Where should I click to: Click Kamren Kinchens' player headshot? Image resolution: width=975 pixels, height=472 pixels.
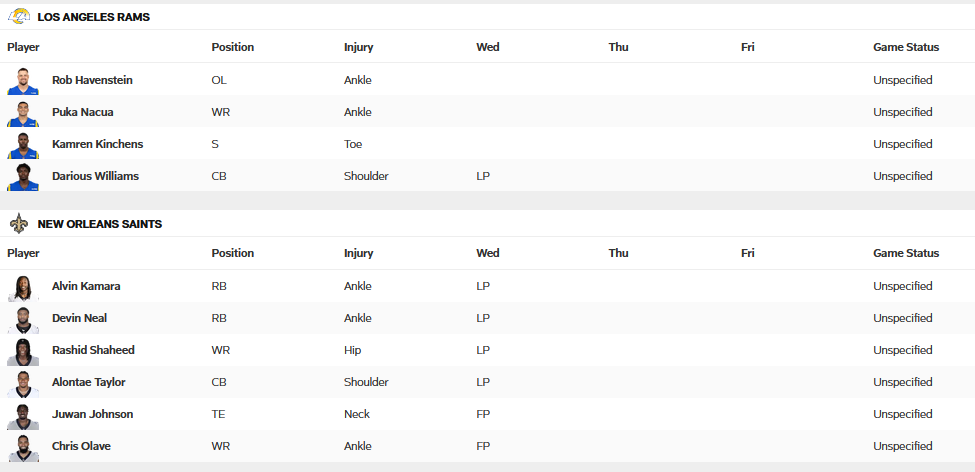click(x=23, y=144)
